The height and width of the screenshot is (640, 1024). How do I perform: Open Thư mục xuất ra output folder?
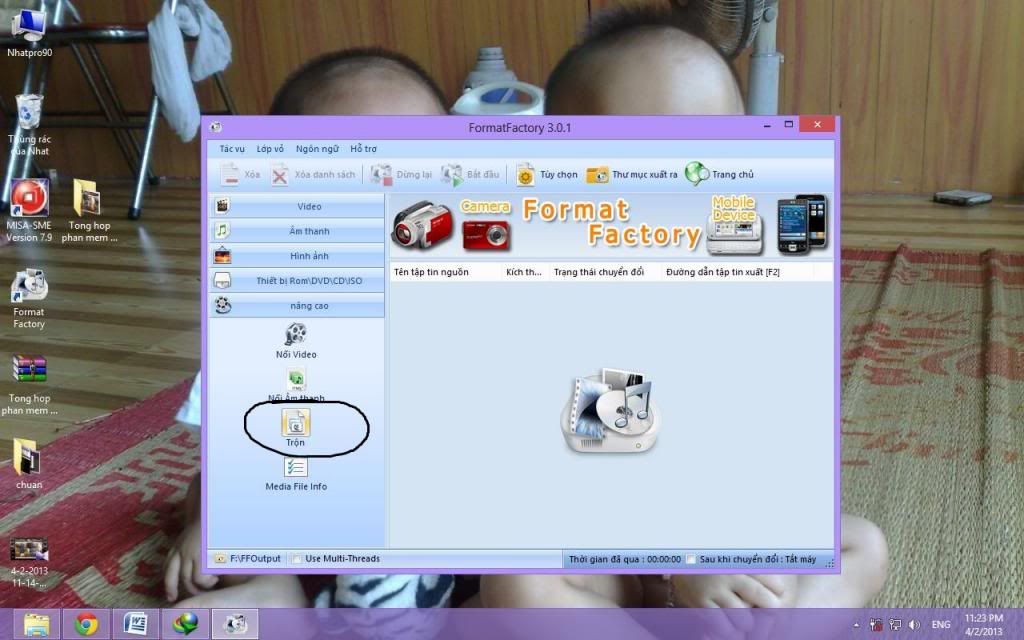(x=632, y=174)
